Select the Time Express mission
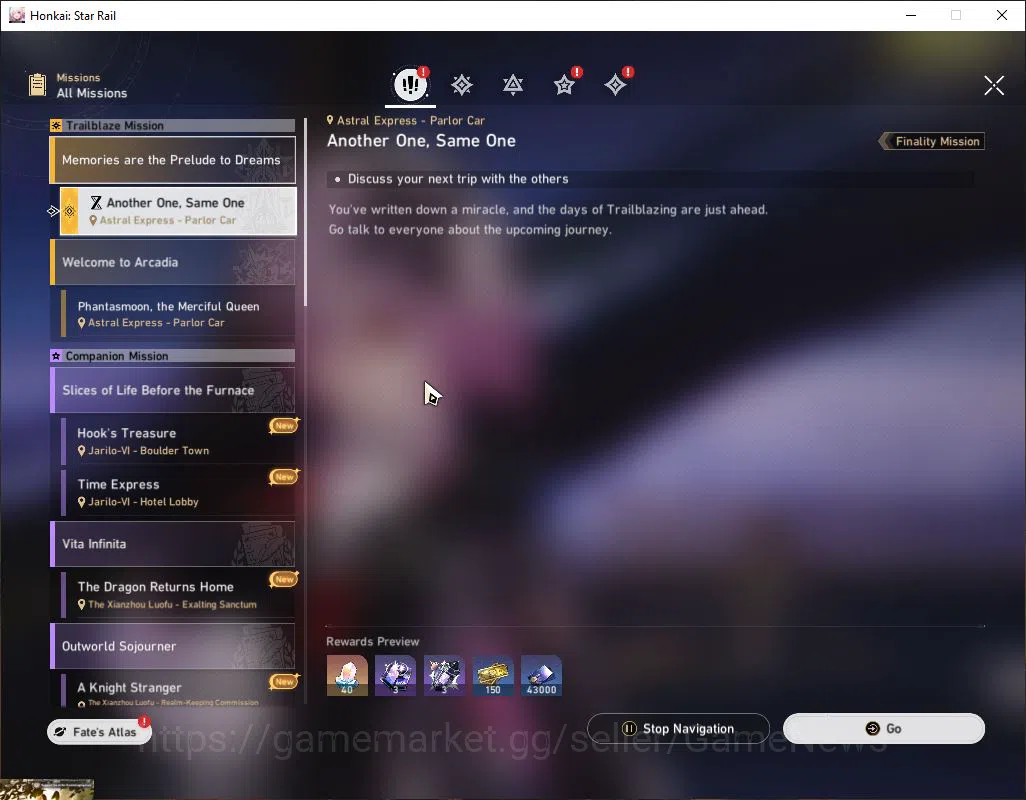The width and height of the screenshot is (1026, 800). pos(178,492)
